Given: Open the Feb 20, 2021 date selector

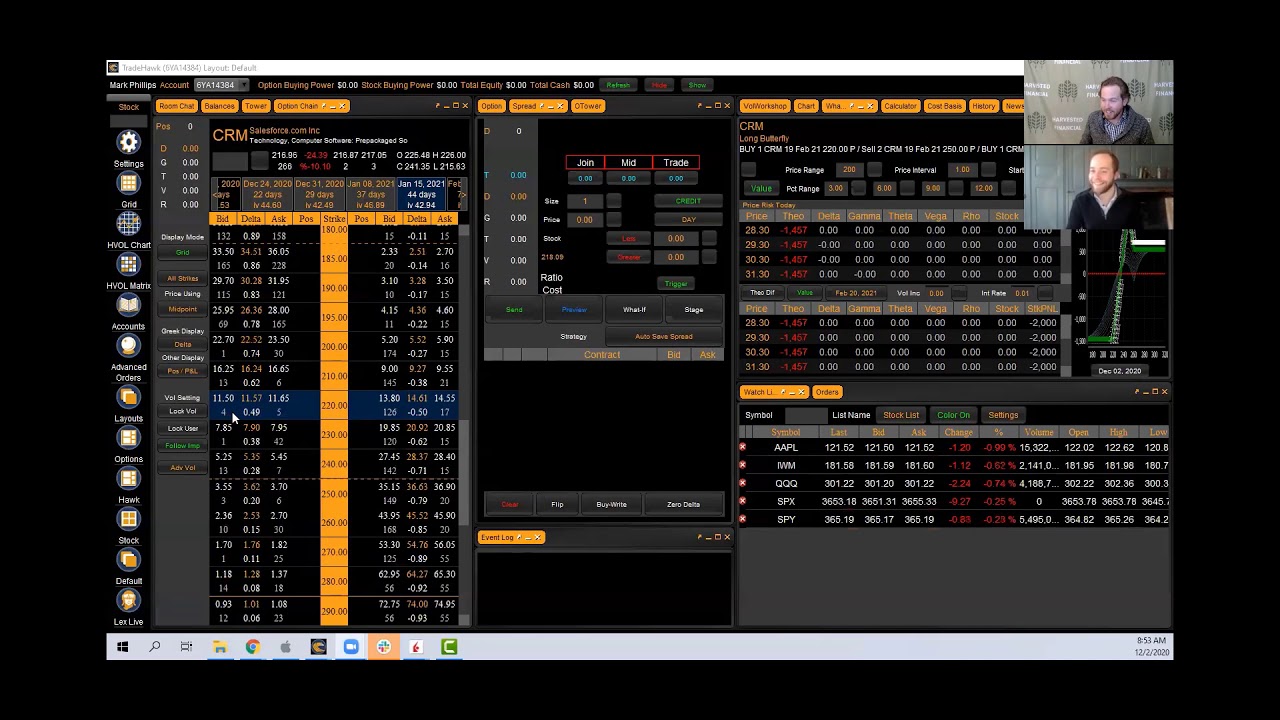Looking at the screenshot, I should tap(856, 293).
